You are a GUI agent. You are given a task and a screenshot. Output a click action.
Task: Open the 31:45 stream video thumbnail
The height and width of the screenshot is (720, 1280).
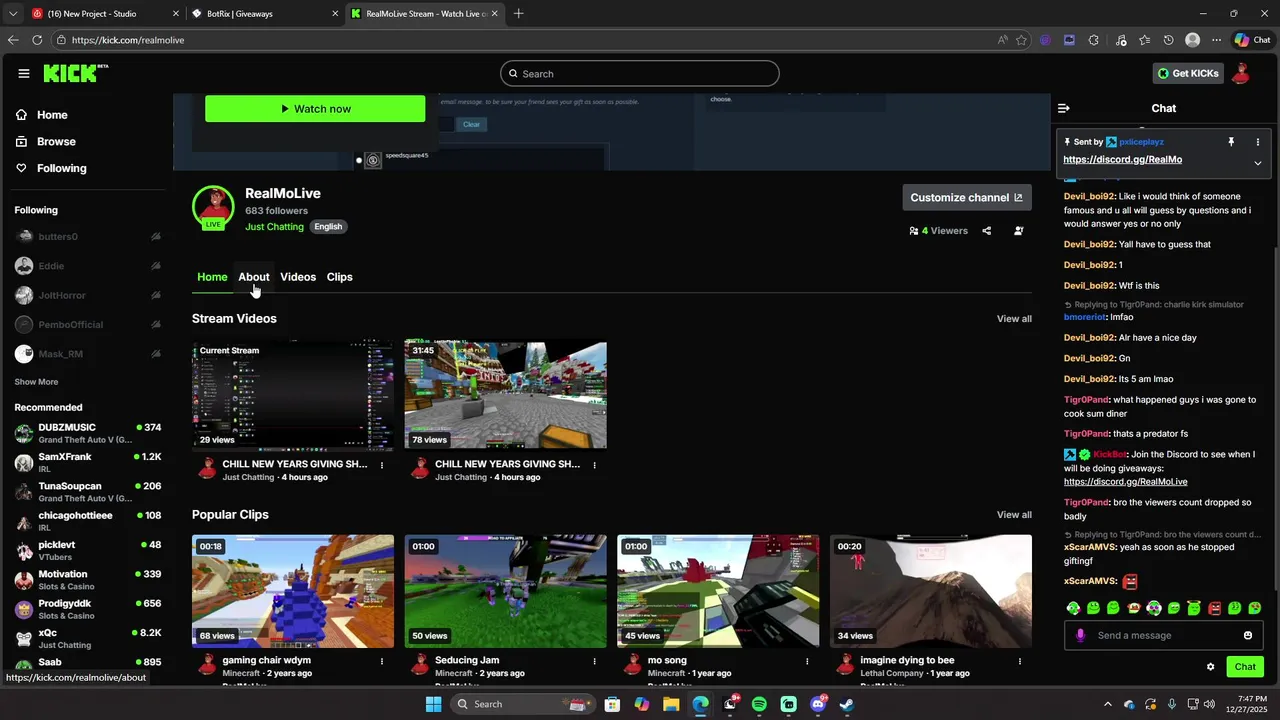pos(505,395)
